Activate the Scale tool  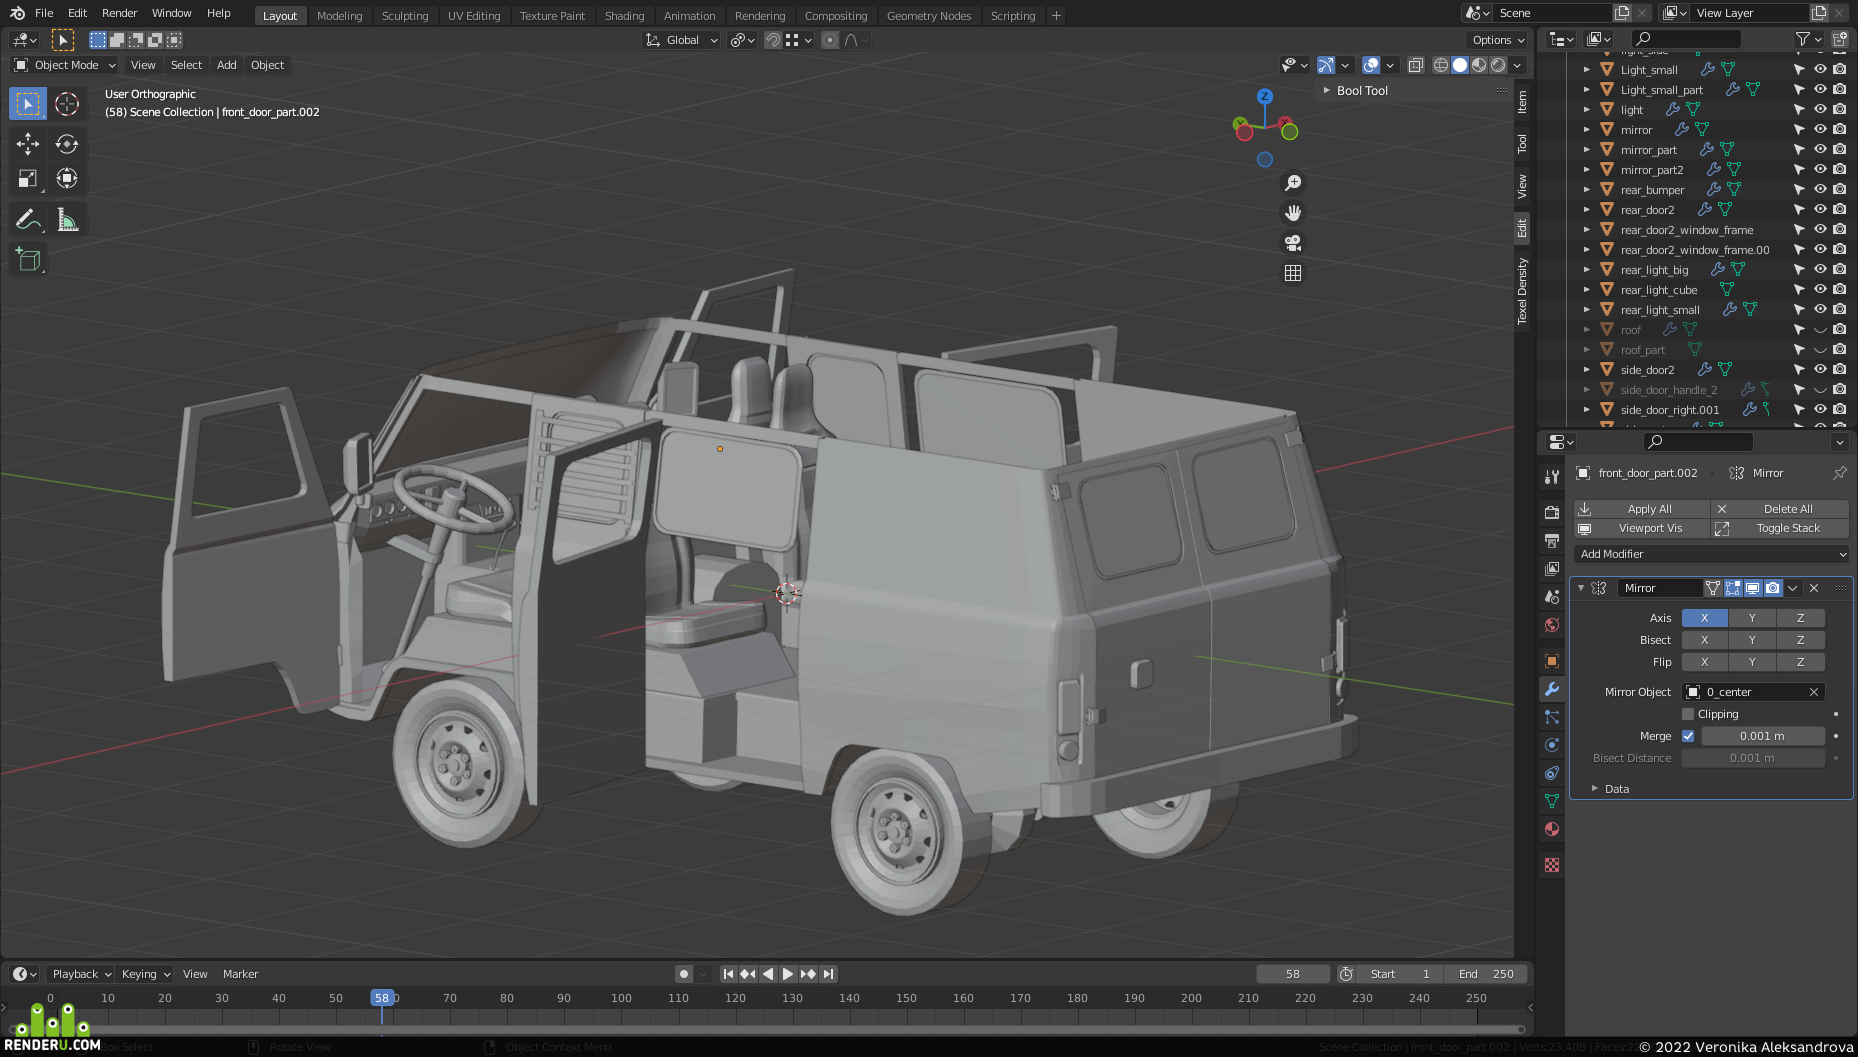pos(28,179)
